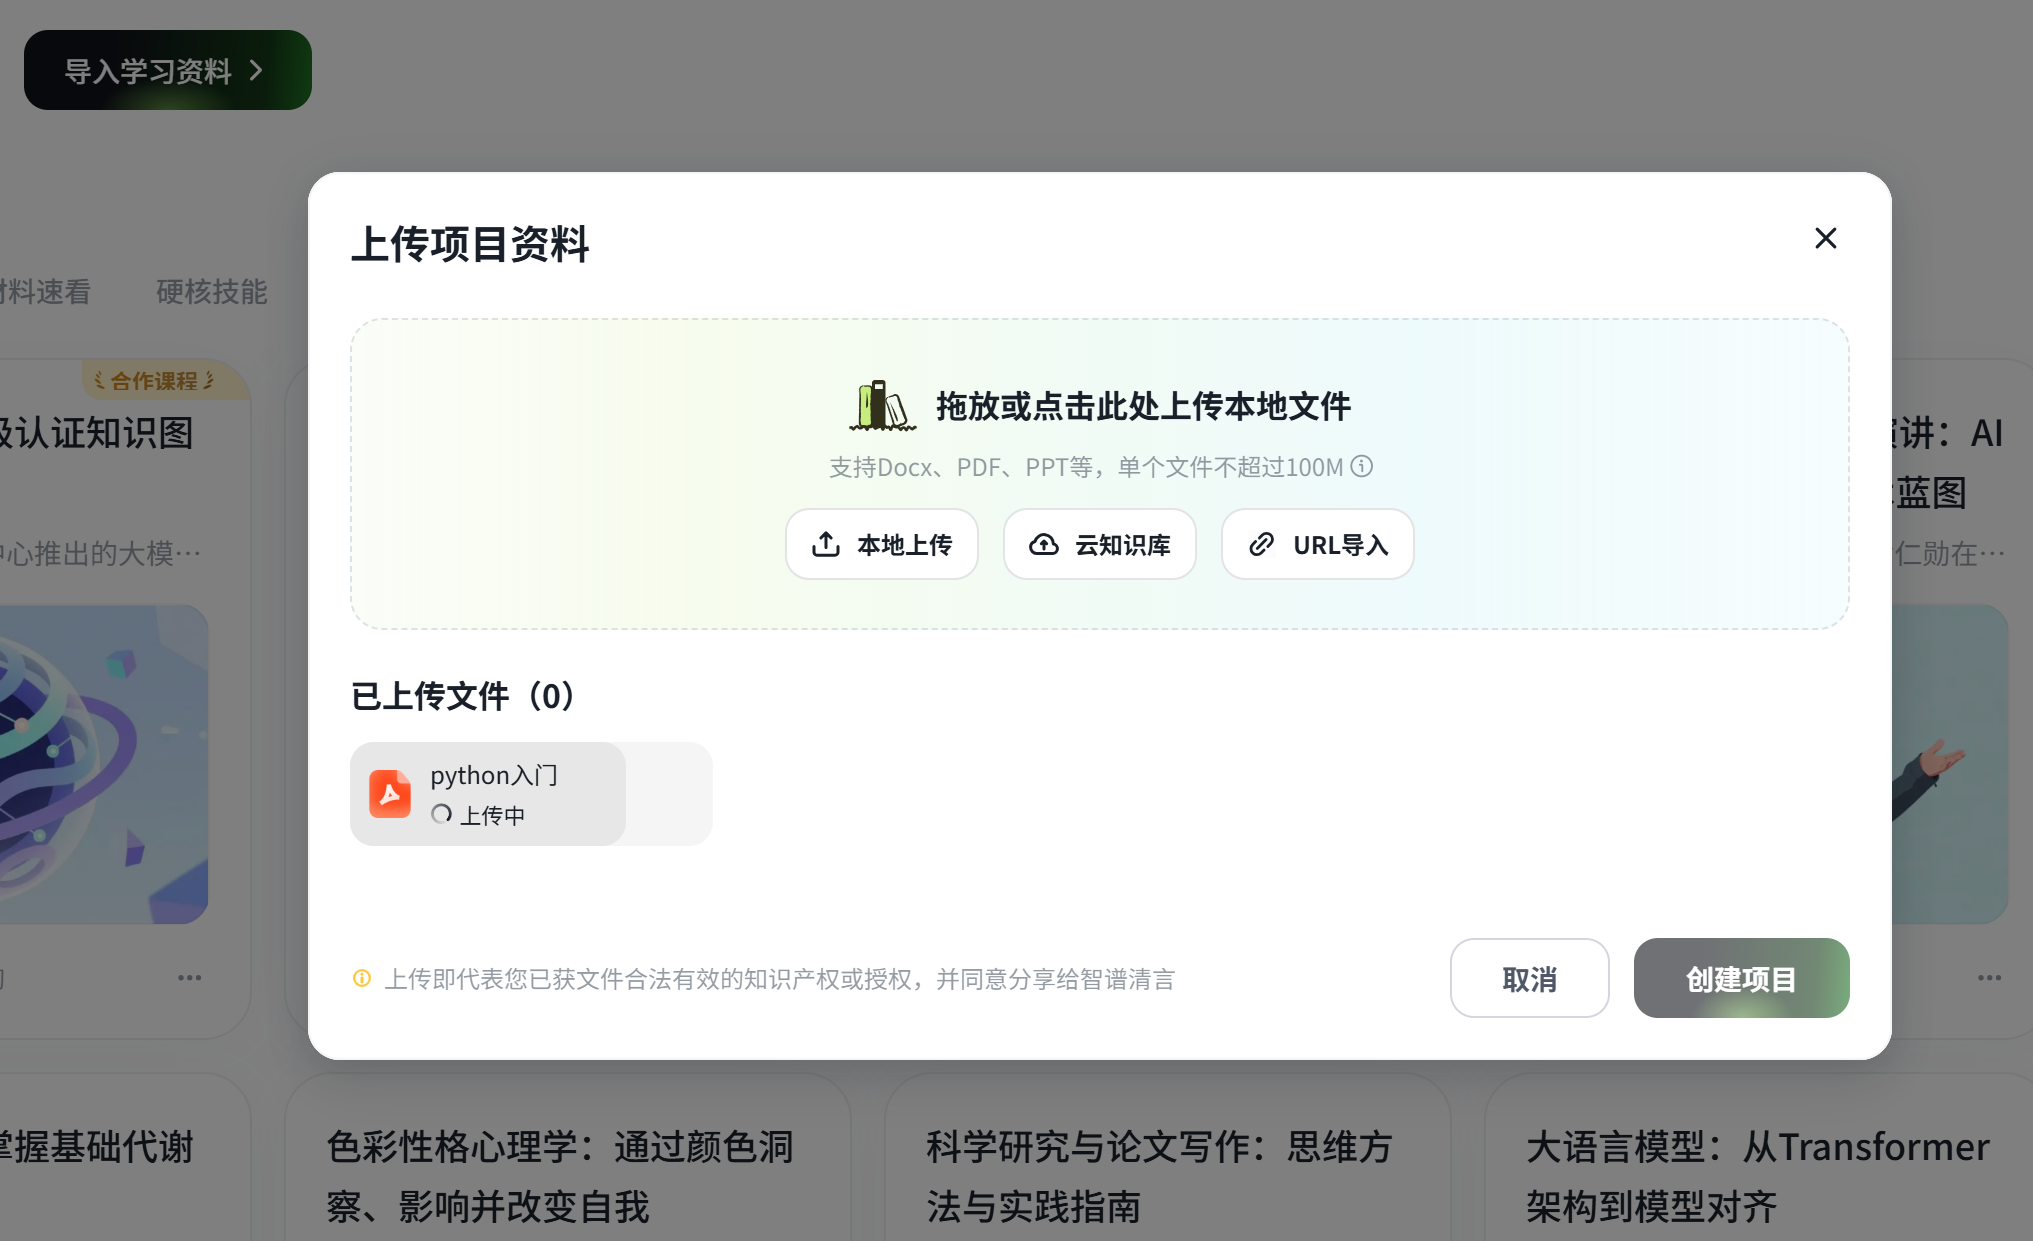The image size is (2033, 1241).
Task: Open more options on left course card
Action: (x=189, y=977)
